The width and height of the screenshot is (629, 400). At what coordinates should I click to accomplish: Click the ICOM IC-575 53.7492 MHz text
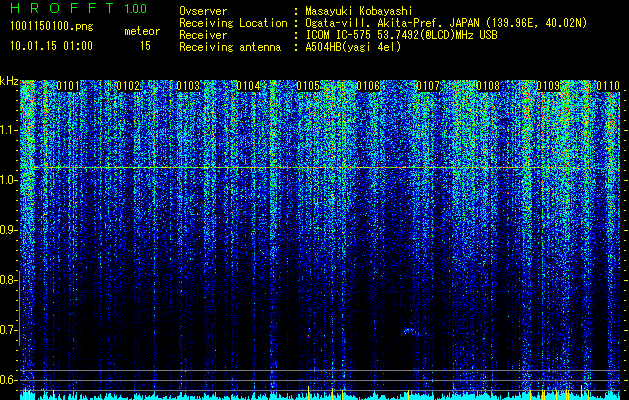click(401, 35)
